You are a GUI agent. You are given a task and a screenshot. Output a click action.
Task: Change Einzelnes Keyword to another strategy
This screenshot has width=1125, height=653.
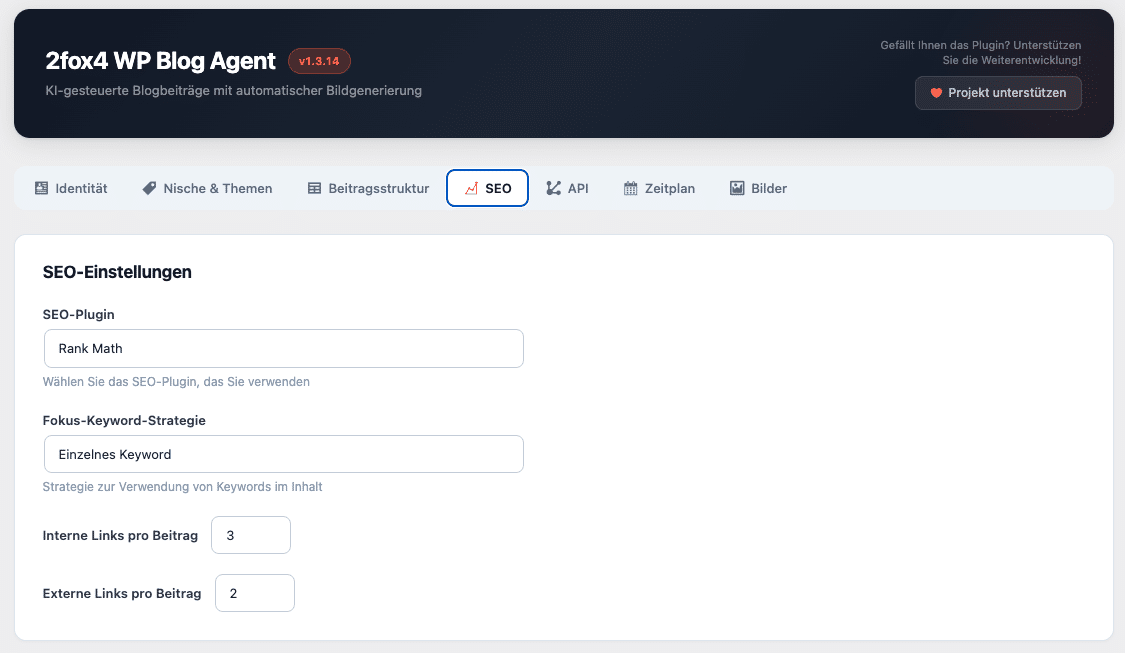click(283, 454)
